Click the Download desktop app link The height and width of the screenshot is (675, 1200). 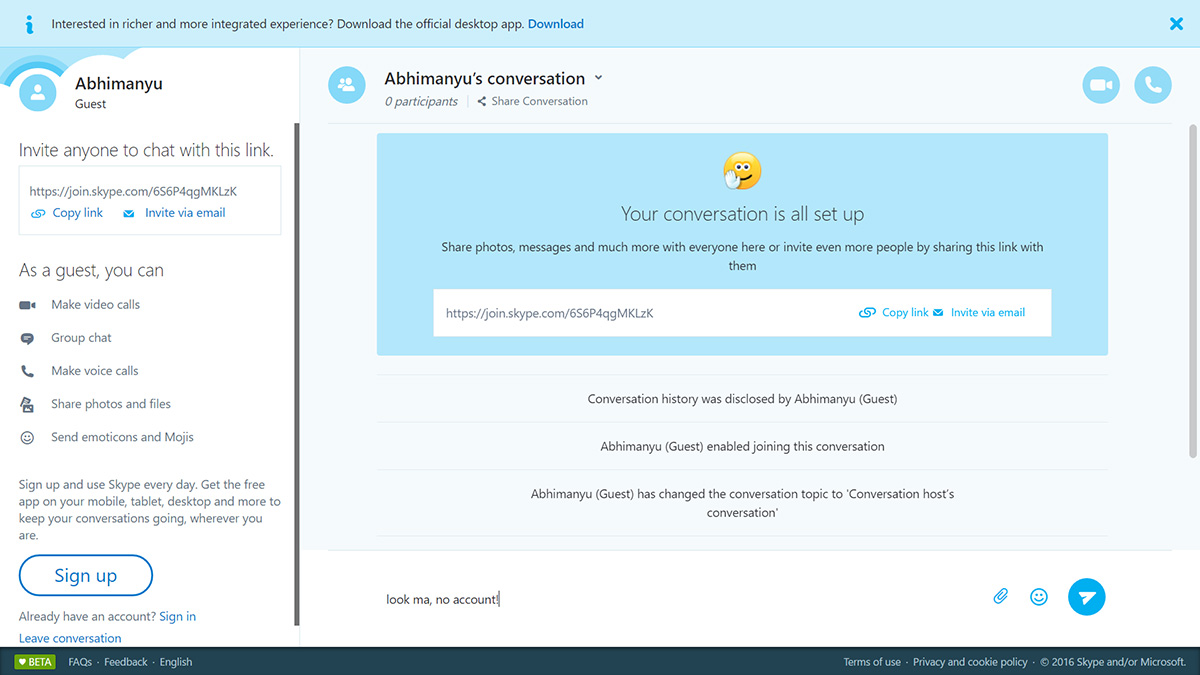click(x=556, y=24)
